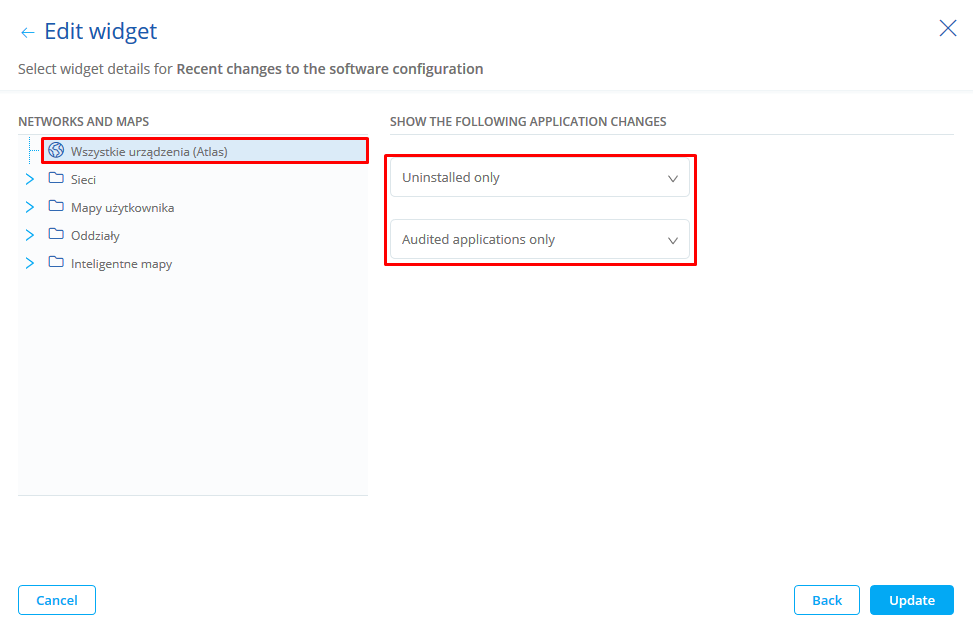Click the Oddziały folder icon

click(56, 235)
